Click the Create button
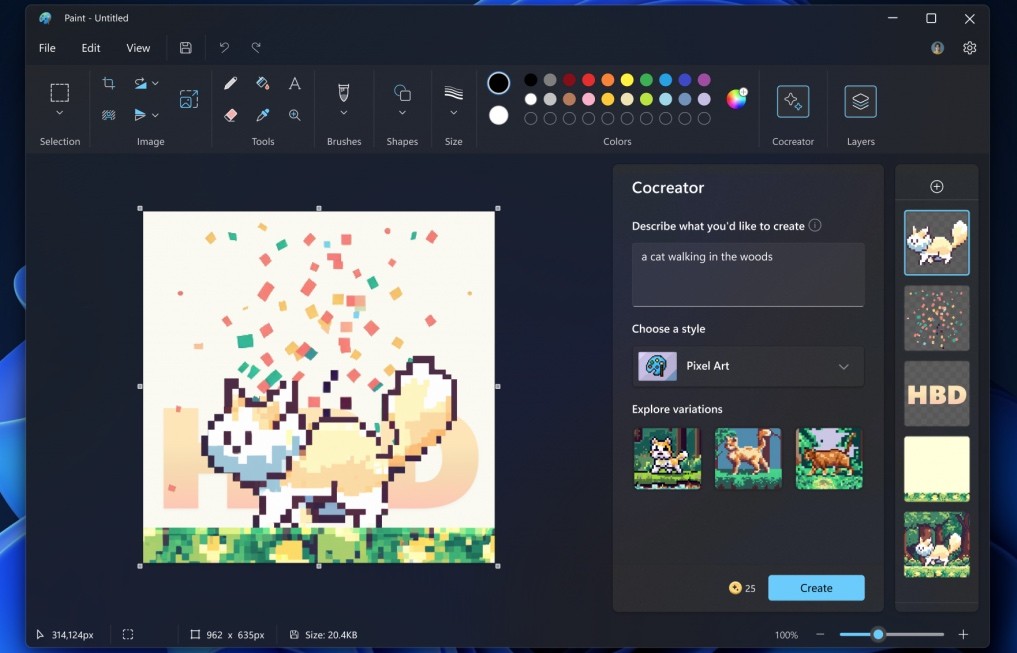 coord(816,588)
